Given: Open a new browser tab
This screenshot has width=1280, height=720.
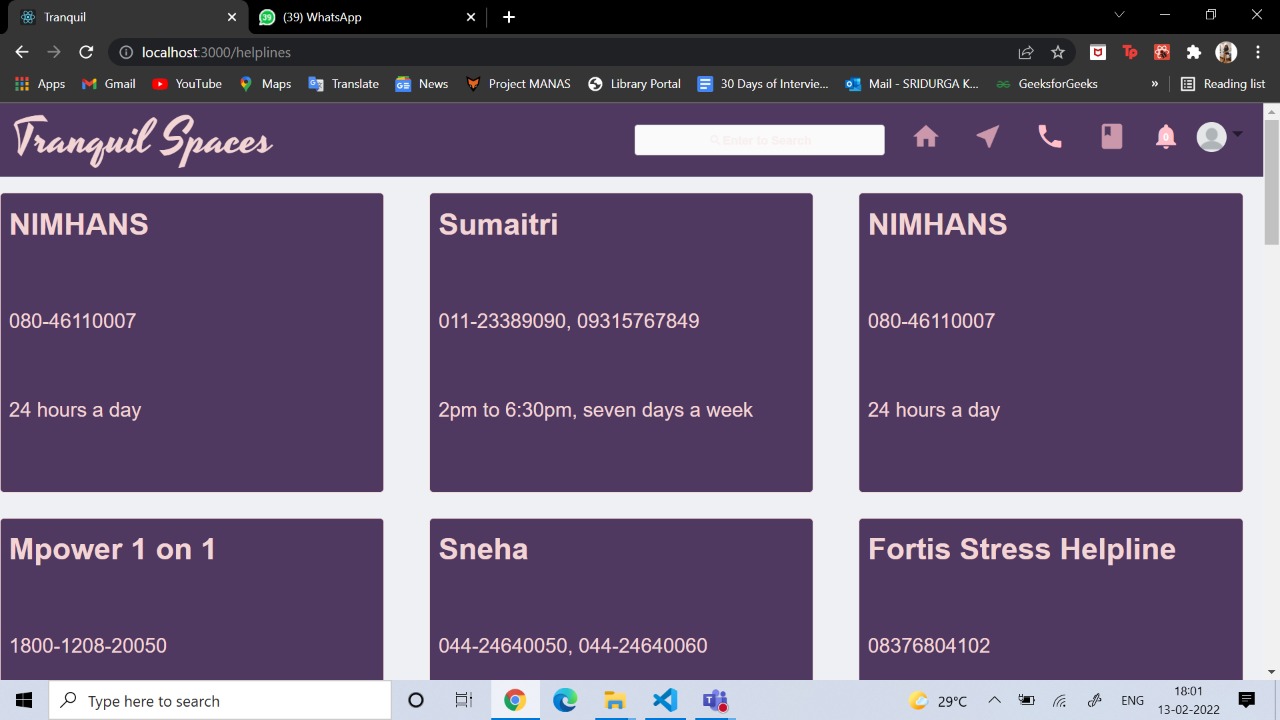Looking at the screenshot, I should (x=509, y=17).
